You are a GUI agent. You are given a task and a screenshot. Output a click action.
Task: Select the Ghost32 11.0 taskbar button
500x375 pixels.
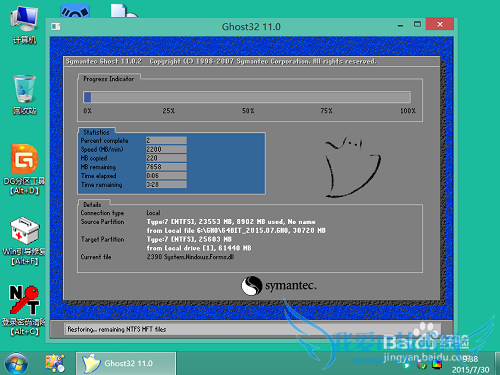pos(126,363)
